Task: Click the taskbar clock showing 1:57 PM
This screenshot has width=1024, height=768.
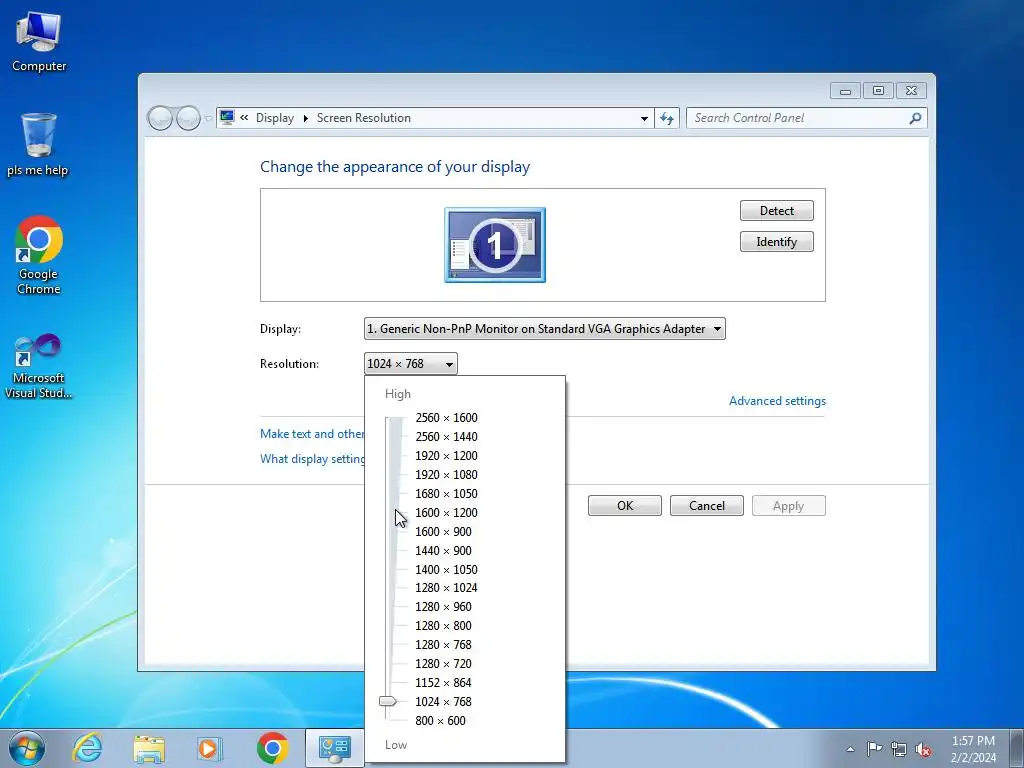Action: [x=973, y=749]
